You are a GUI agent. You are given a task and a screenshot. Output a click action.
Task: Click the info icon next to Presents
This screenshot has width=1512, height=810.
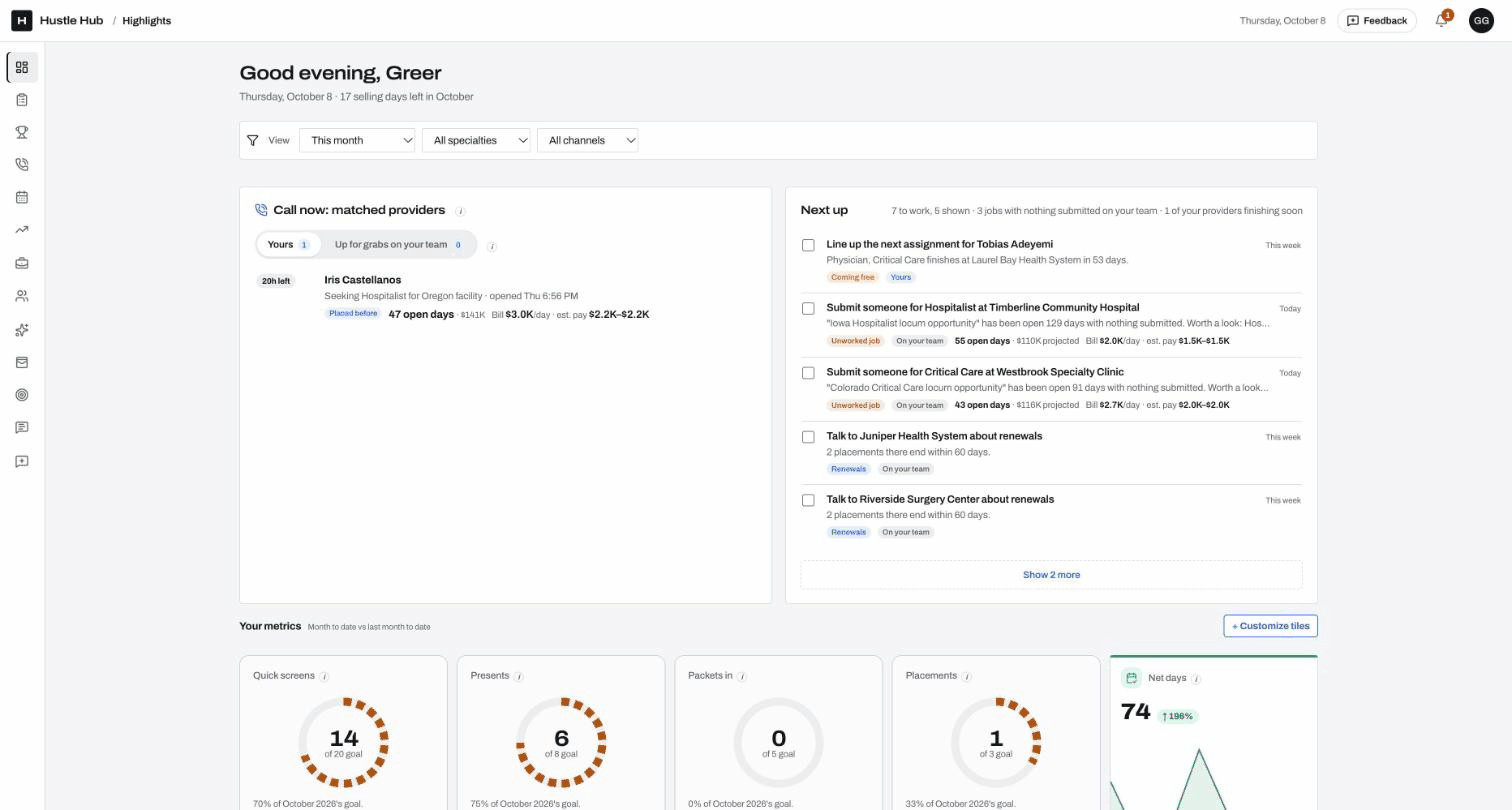[519, 676]
